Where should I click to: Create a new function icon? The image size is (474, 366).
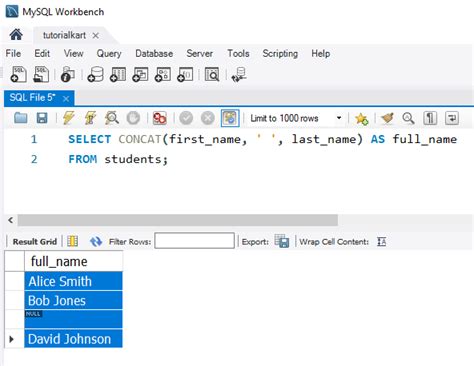coord(185,74)
